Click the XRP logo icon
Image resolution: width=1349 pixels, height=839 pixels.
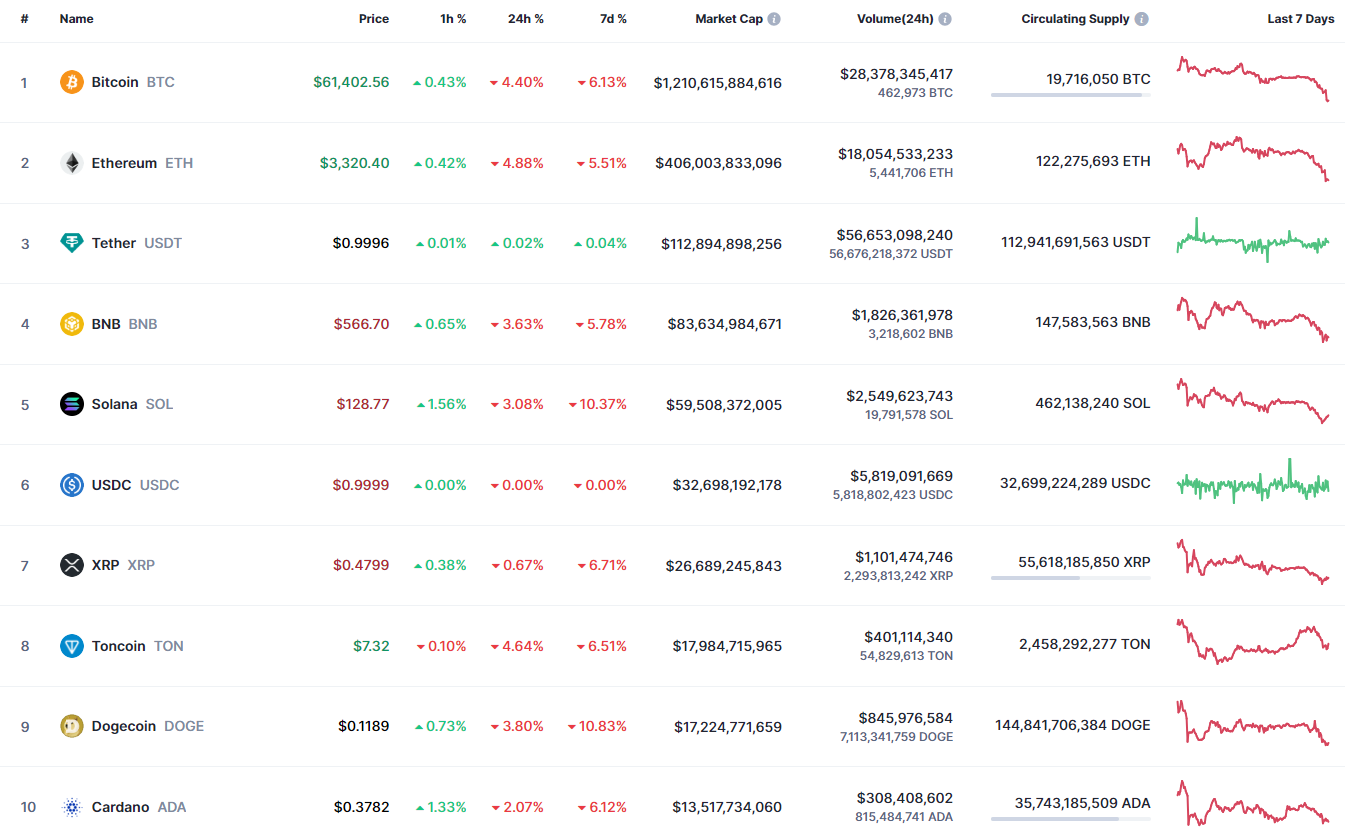pos(71,565)
